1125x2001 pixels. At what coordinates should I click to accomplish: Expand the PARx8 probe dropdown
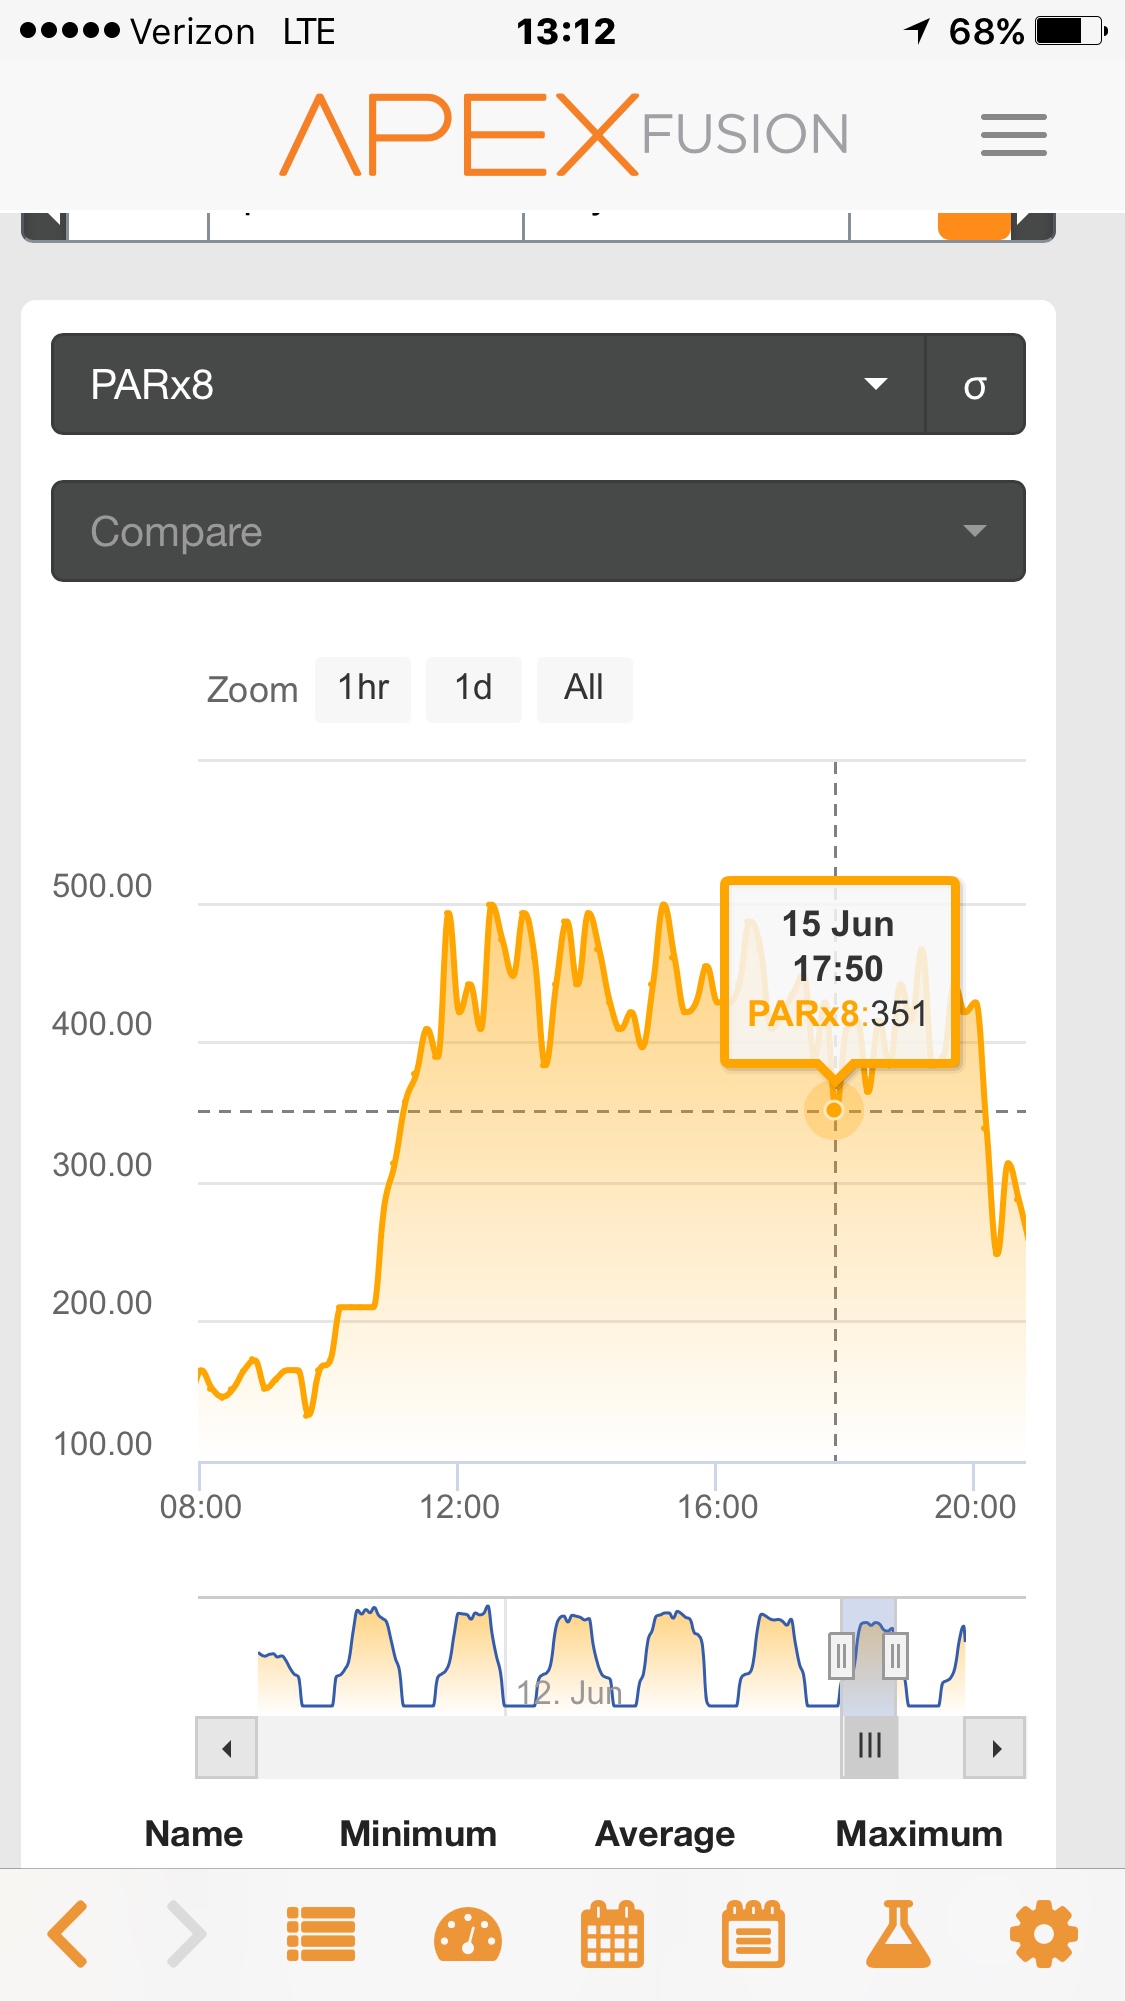point(488,385)
